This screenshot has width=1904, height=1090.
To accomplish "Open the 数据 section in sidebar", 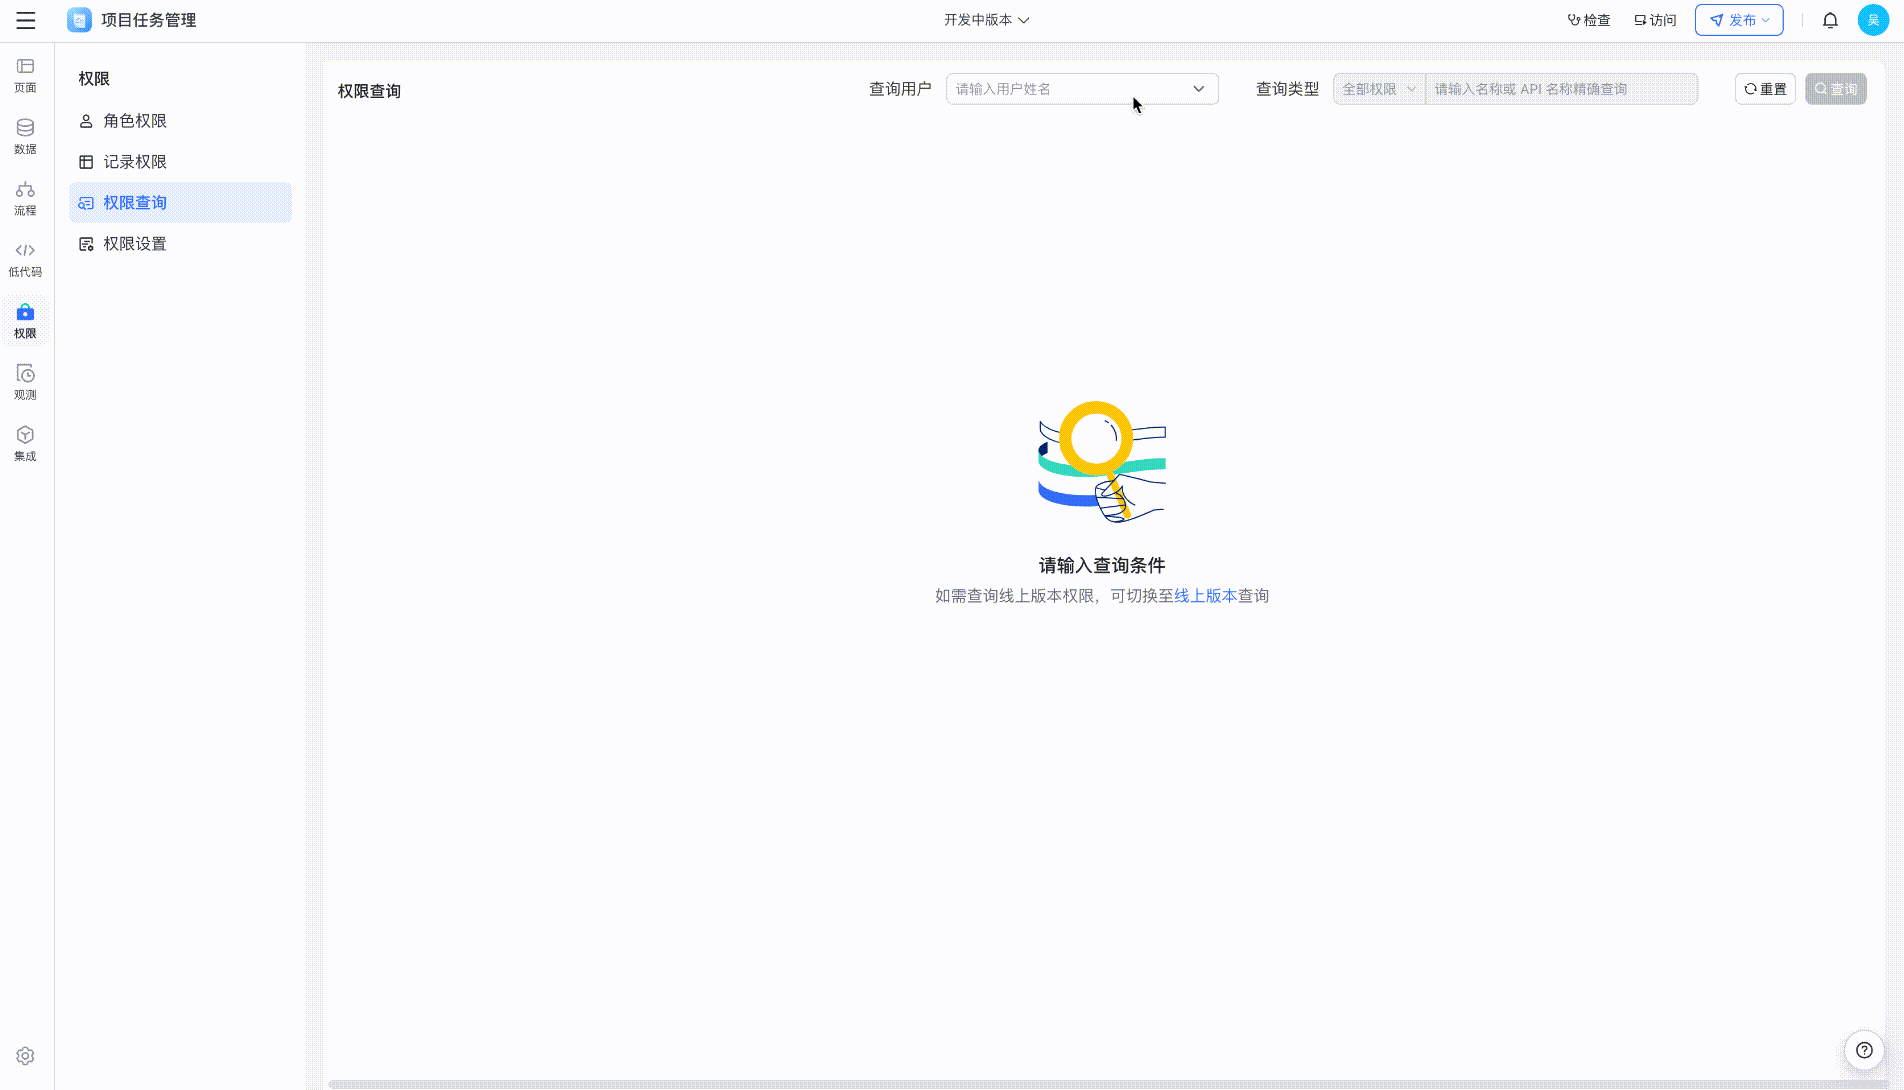I will [25, 137].
